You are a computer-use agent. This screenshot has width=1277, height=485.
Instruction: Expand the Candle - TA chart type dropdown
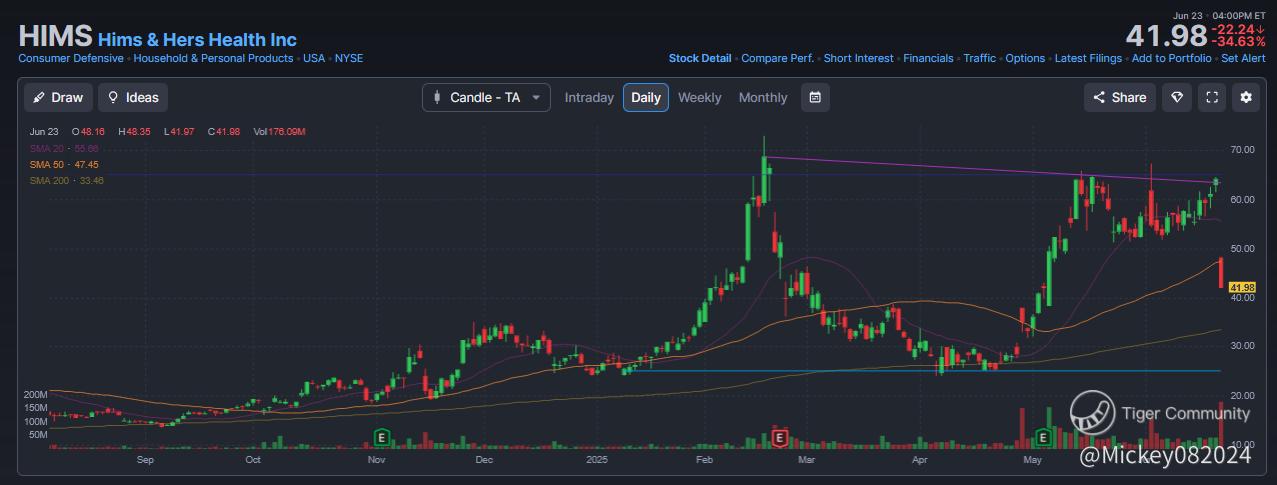pyautogui.click(x=487, y=97)
